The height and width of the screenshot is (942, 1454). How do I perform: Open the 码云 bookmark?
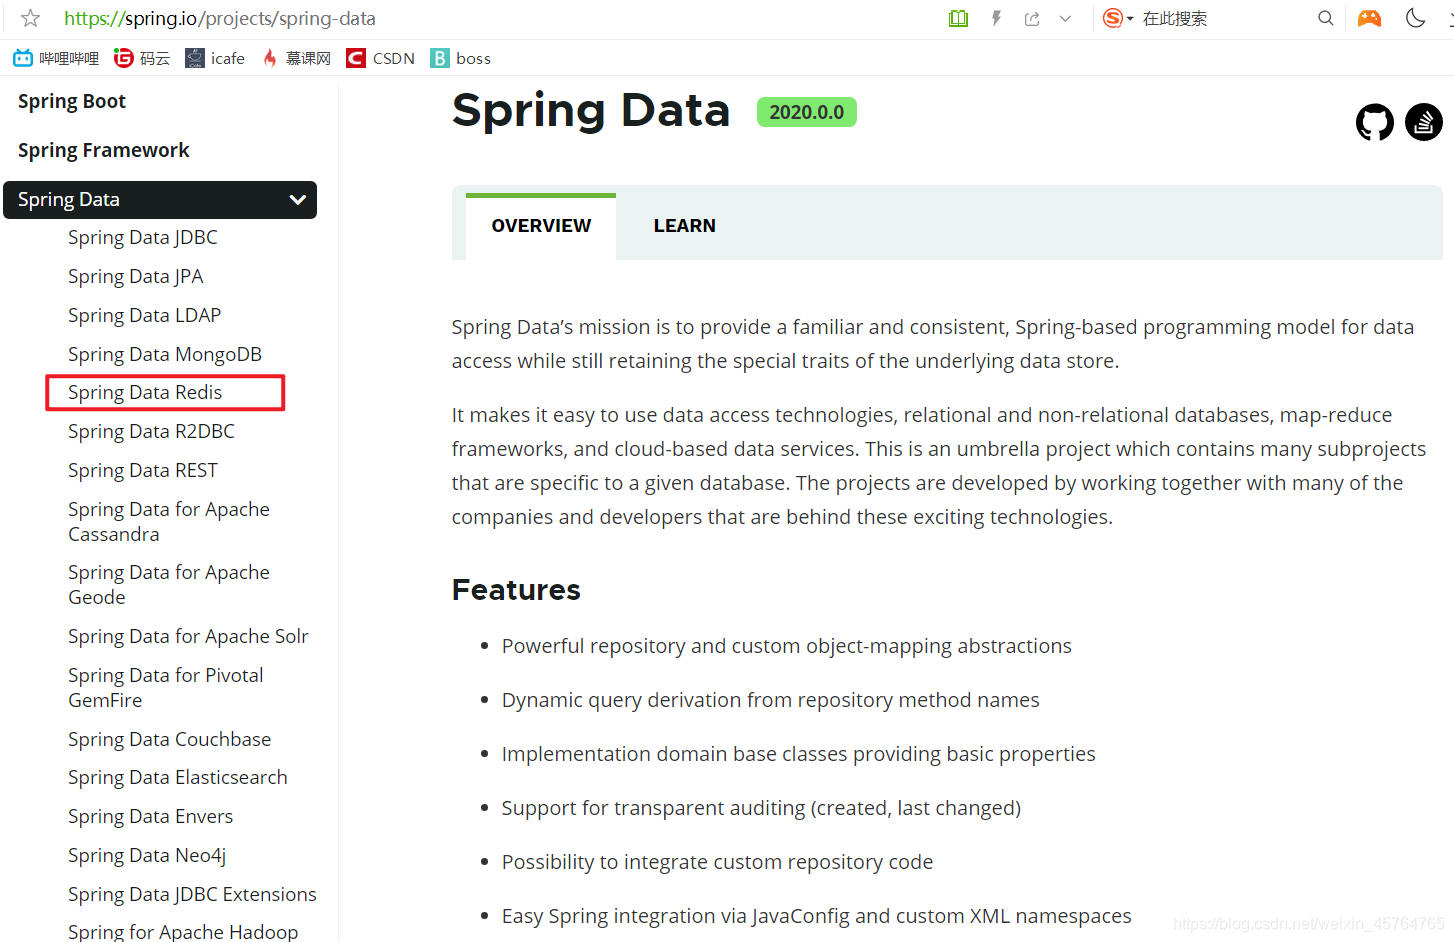(x=142, y=58)
